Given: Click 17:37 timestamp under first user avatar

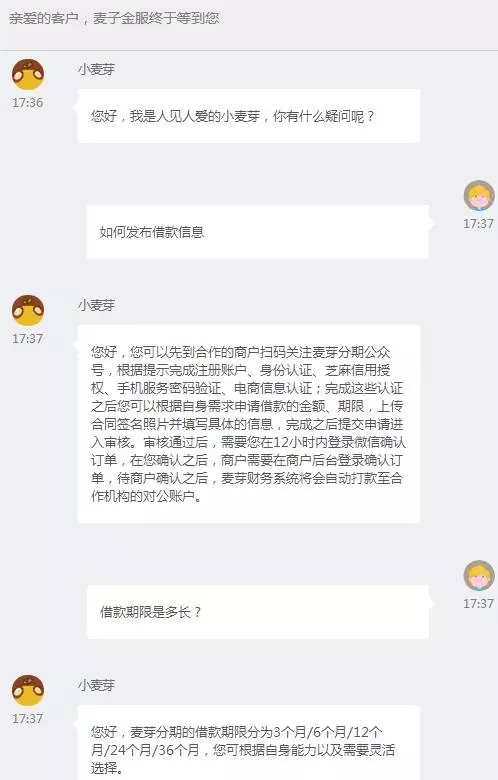Looking at the screenshot, I should pos(479,224).
